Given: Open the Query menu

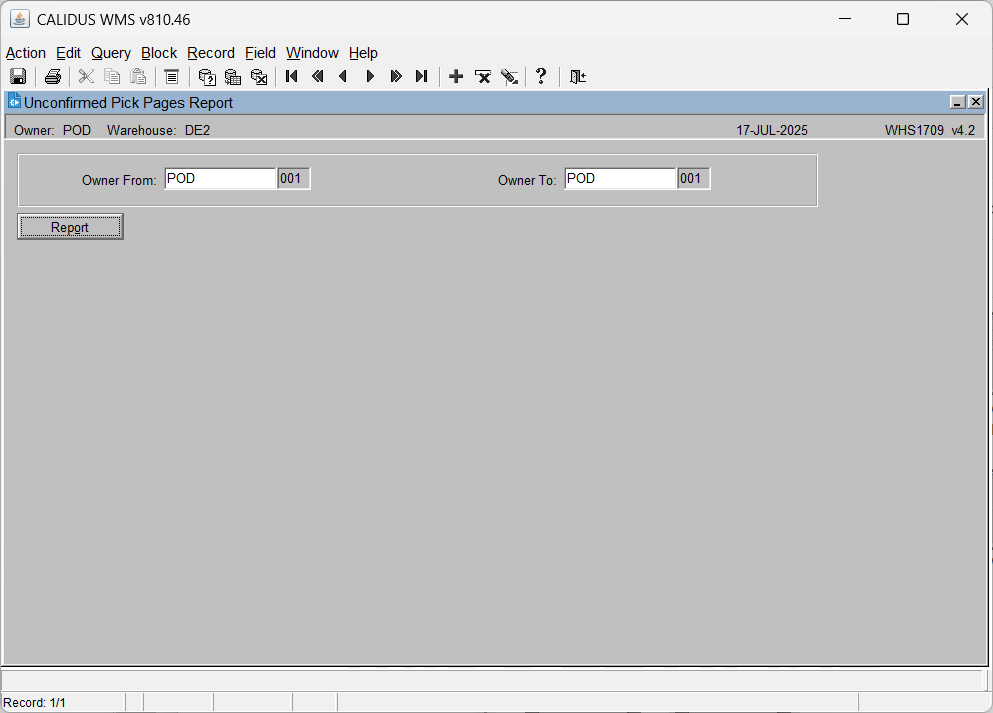Looking at the screenshot, I should point(111,53).
